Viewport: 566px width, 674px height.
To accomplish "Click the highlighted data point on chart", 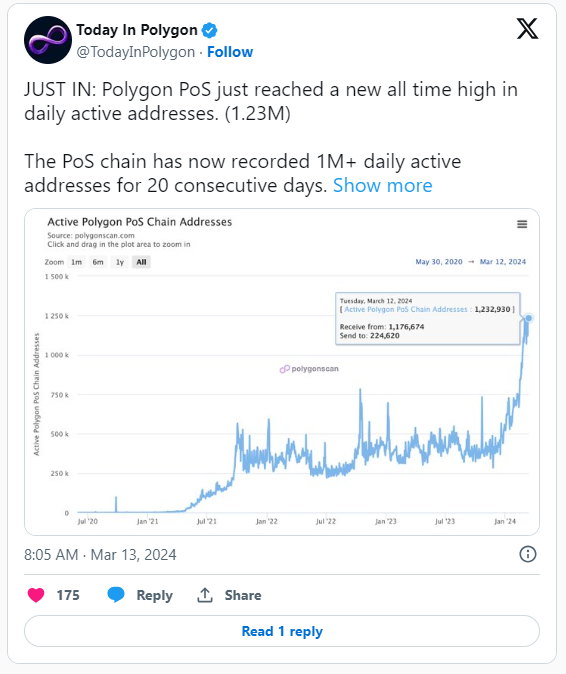I will (x=529, y=318).
